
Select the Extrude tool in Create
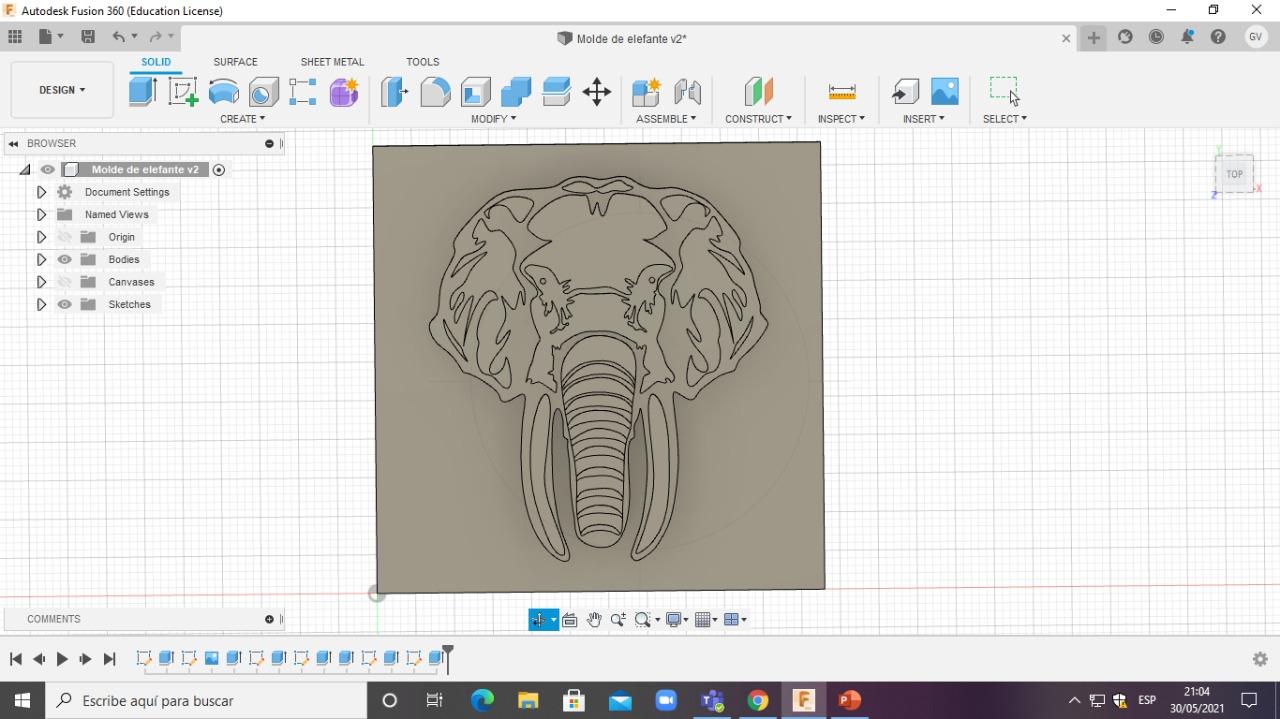pyautogui.click(x=143, y=91)
